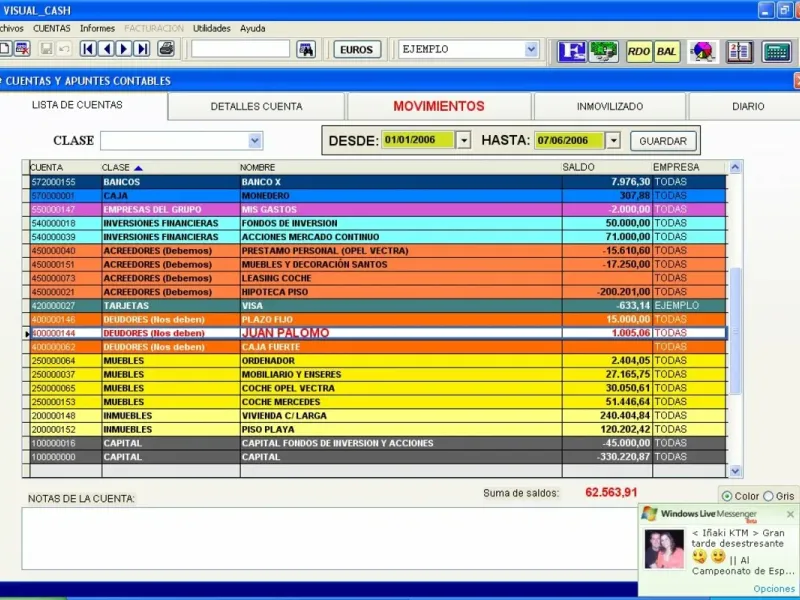Click the SALDO column header

(607, 167)
